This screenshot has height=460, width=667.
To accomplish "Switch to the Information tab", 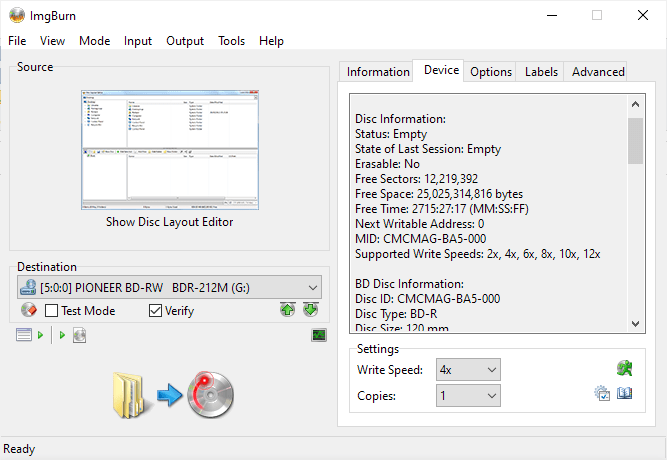I will pyautogui.click(x=378, y=71).
